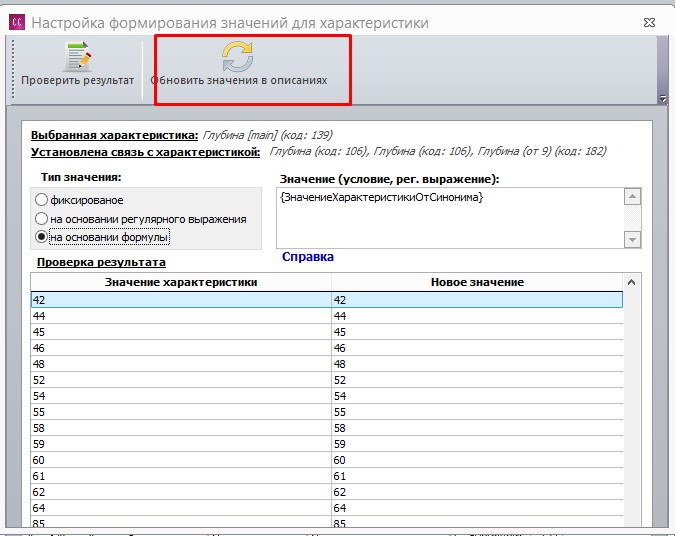Image resolution: width=675 pixels, height=536 pixels.
Task: Select the фиксированое radio option
Action: [x=41, y=200]
